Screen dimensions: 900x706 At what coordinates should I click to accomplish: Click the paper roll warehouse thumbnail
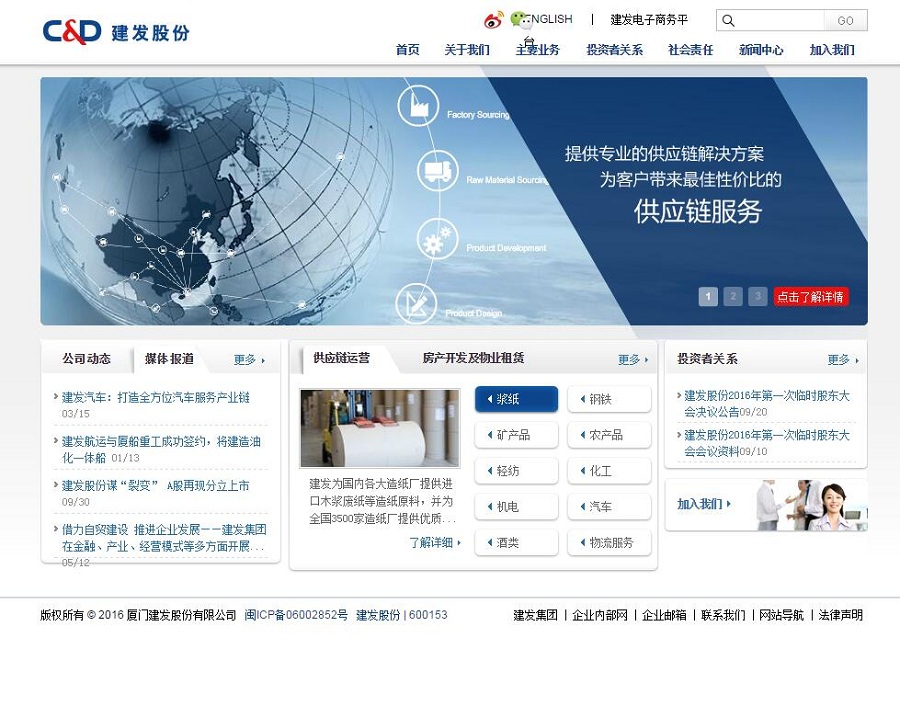380,428
